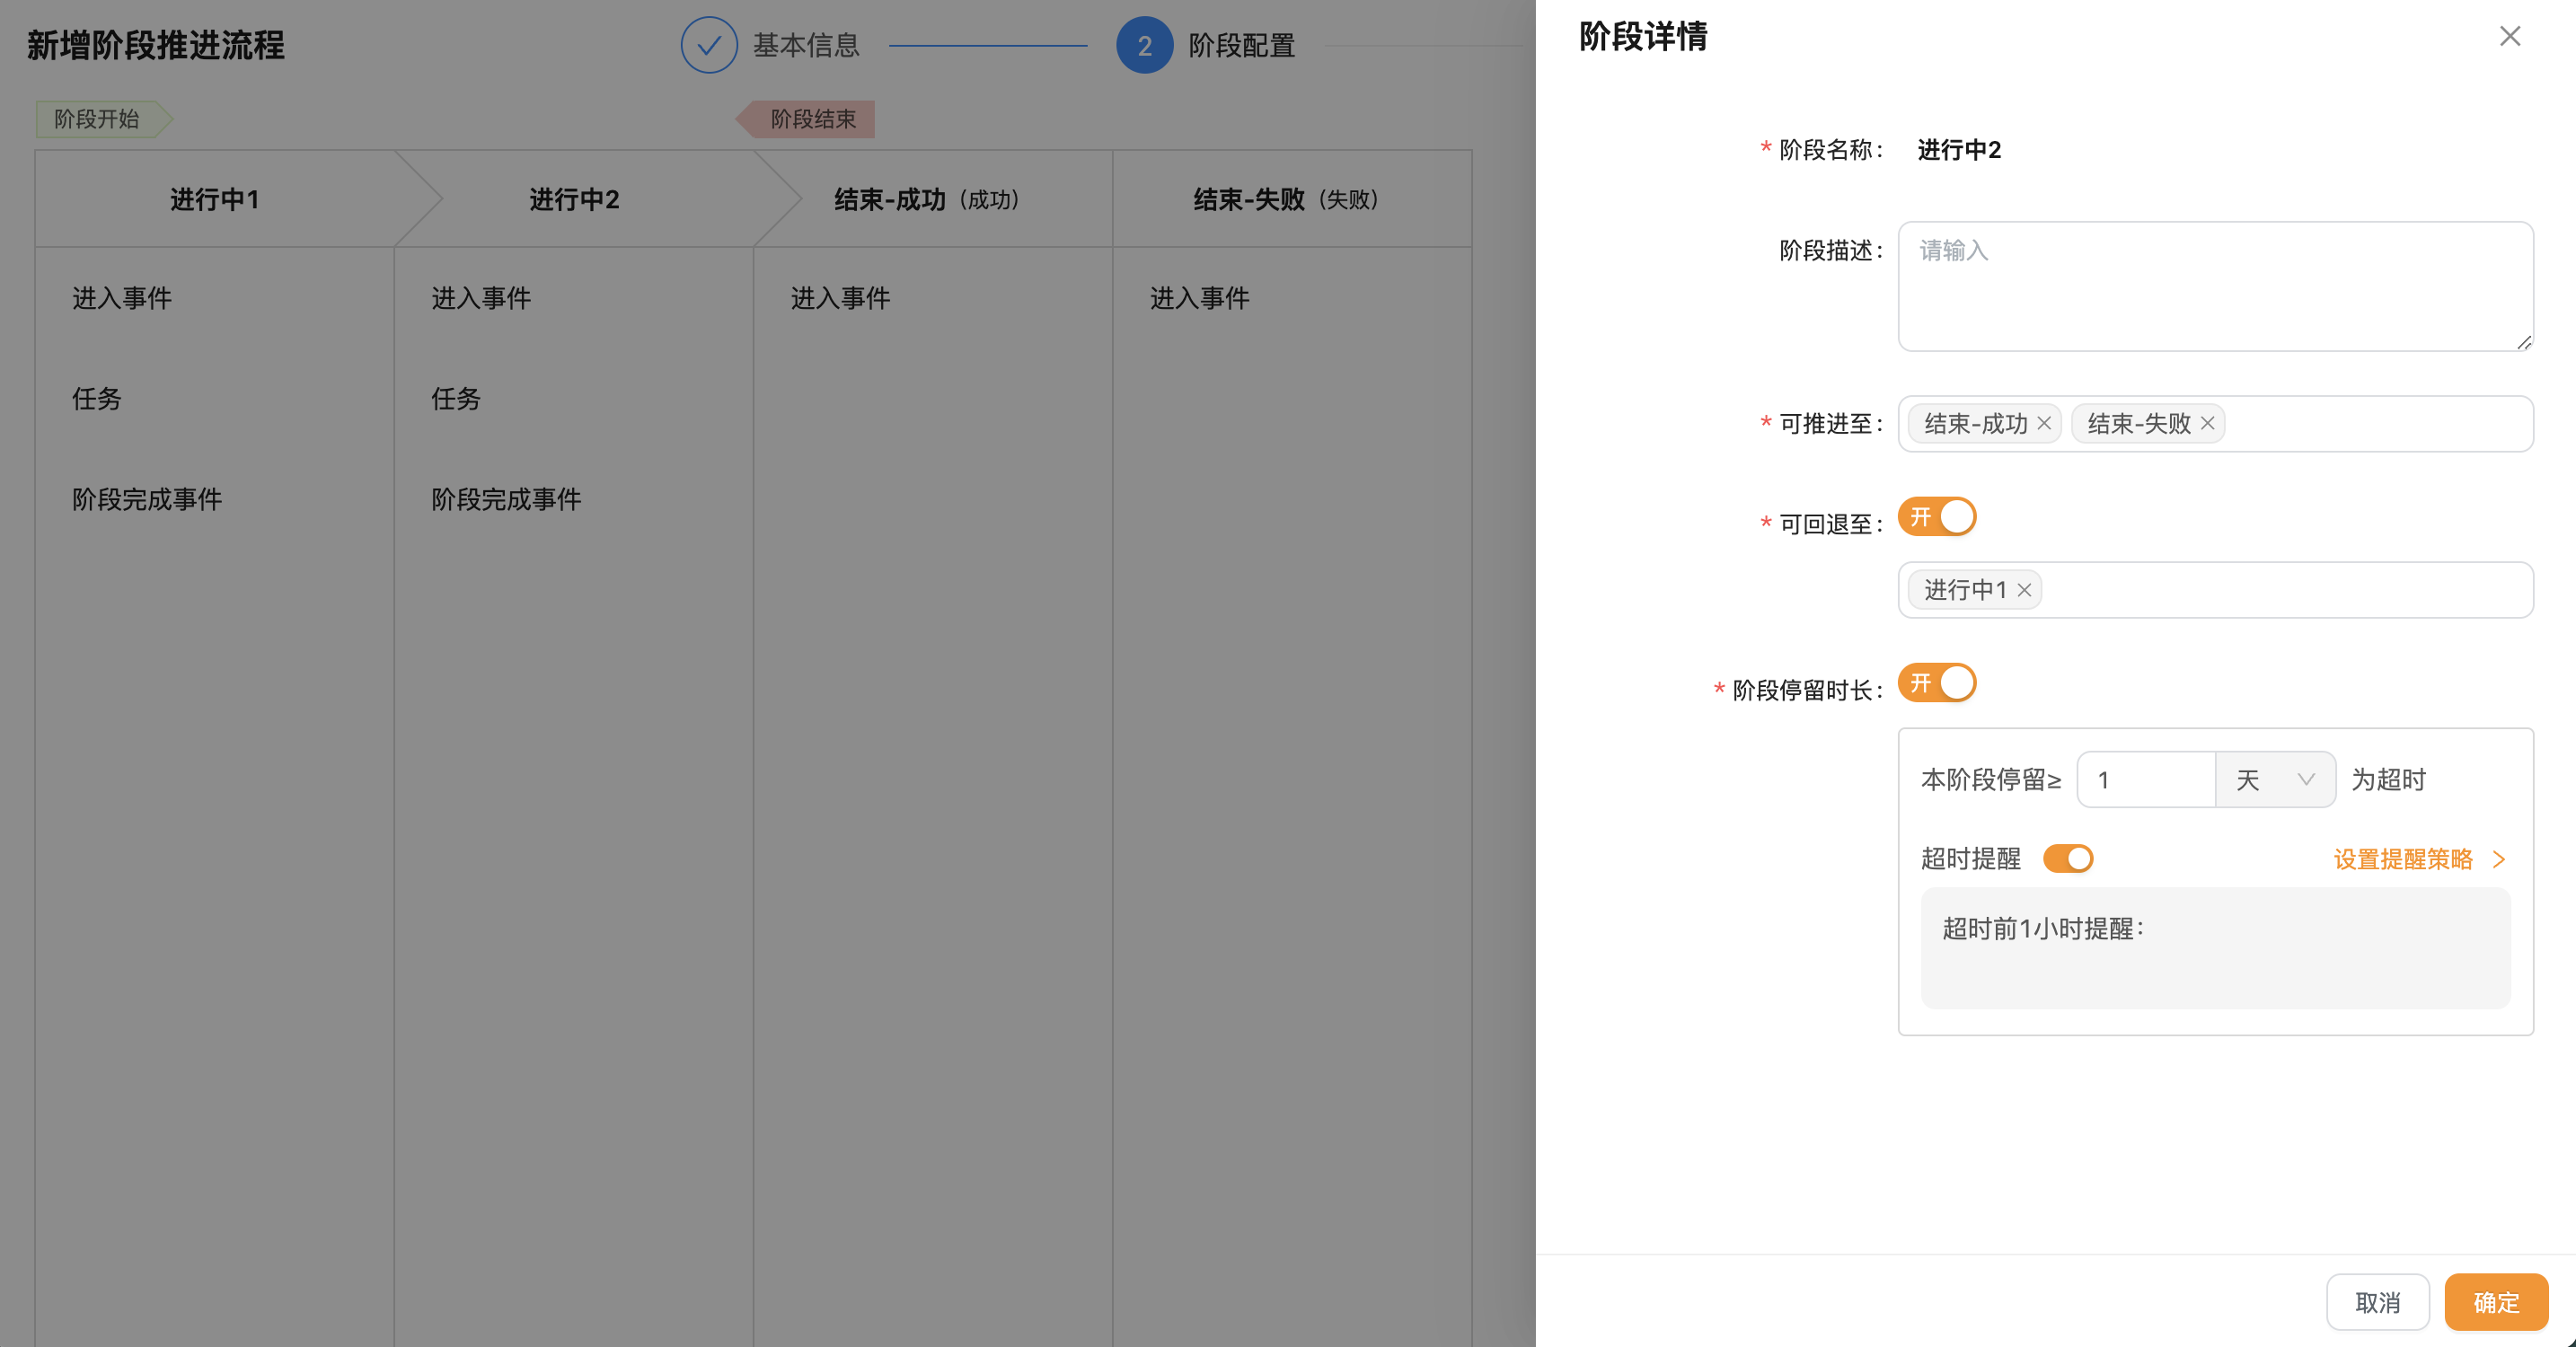This screenshot has width=2576, height=1347.
Task: Click the step 2 阶段配置 circle
Action: 1144,45
